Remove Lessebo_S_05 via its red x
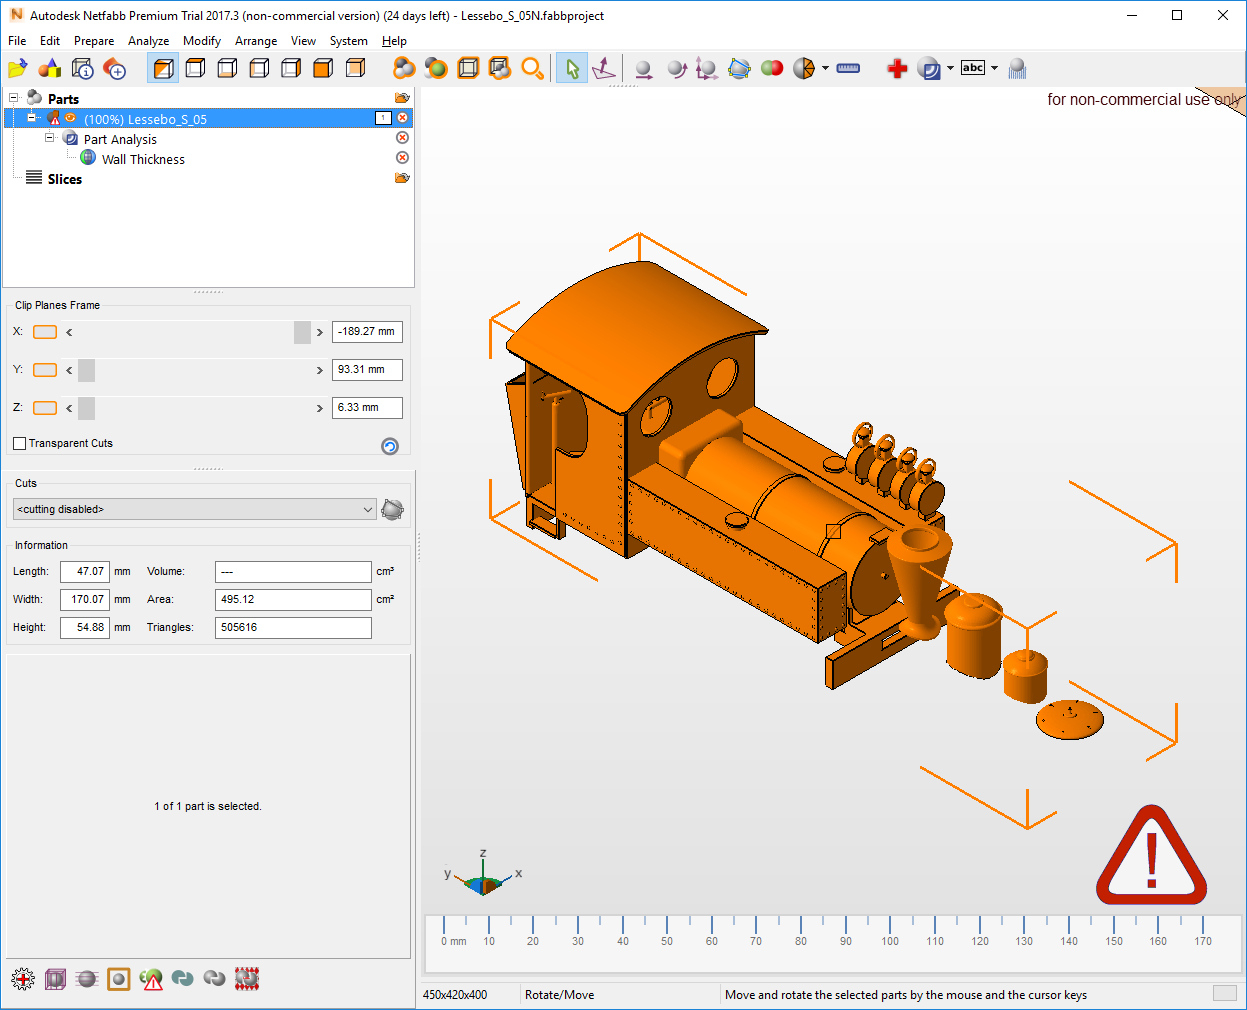Viewport: 1247px width, 1010px height. [402, 118]
